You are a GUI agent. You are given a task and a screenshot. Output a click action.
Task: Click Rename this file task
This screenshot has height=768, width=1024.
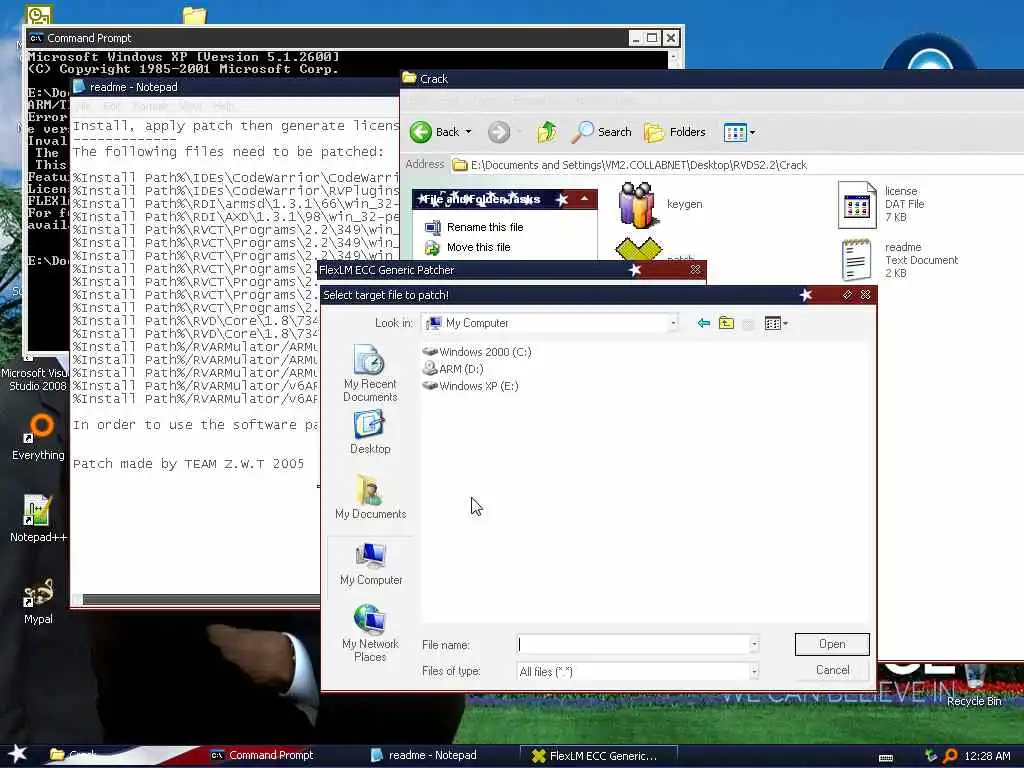click(x=485, y=227)
